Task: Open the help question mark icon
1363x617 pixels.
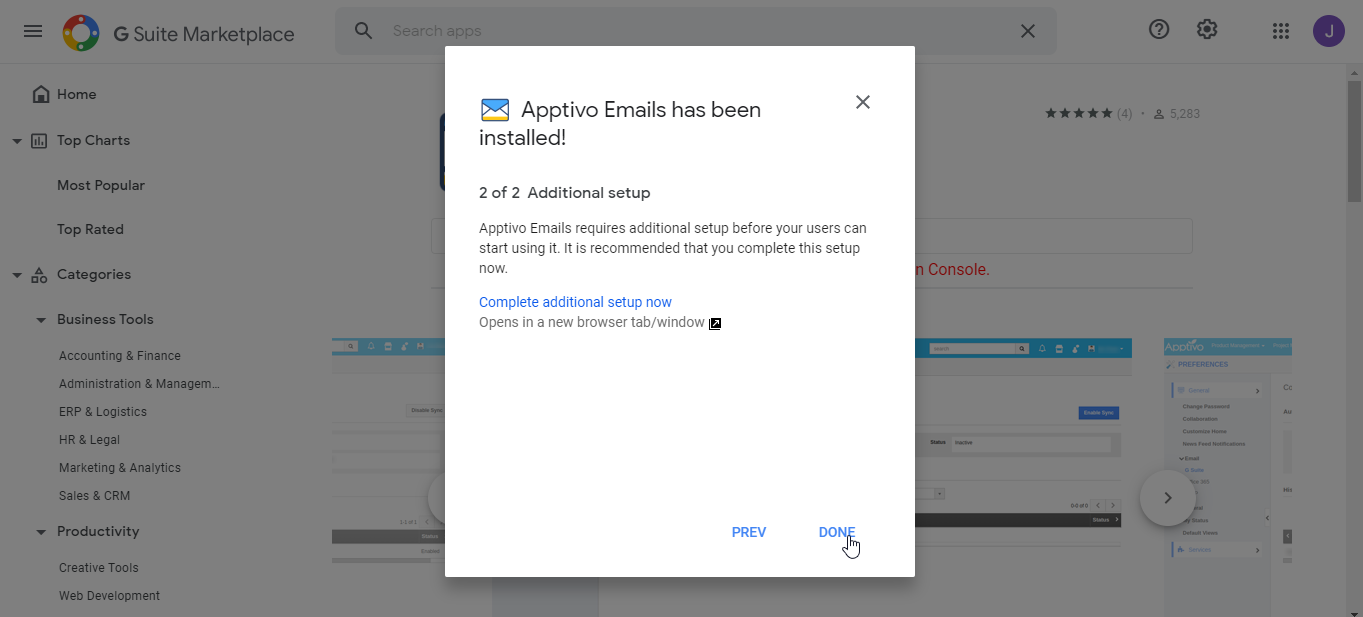Action: click(1159, 30)
